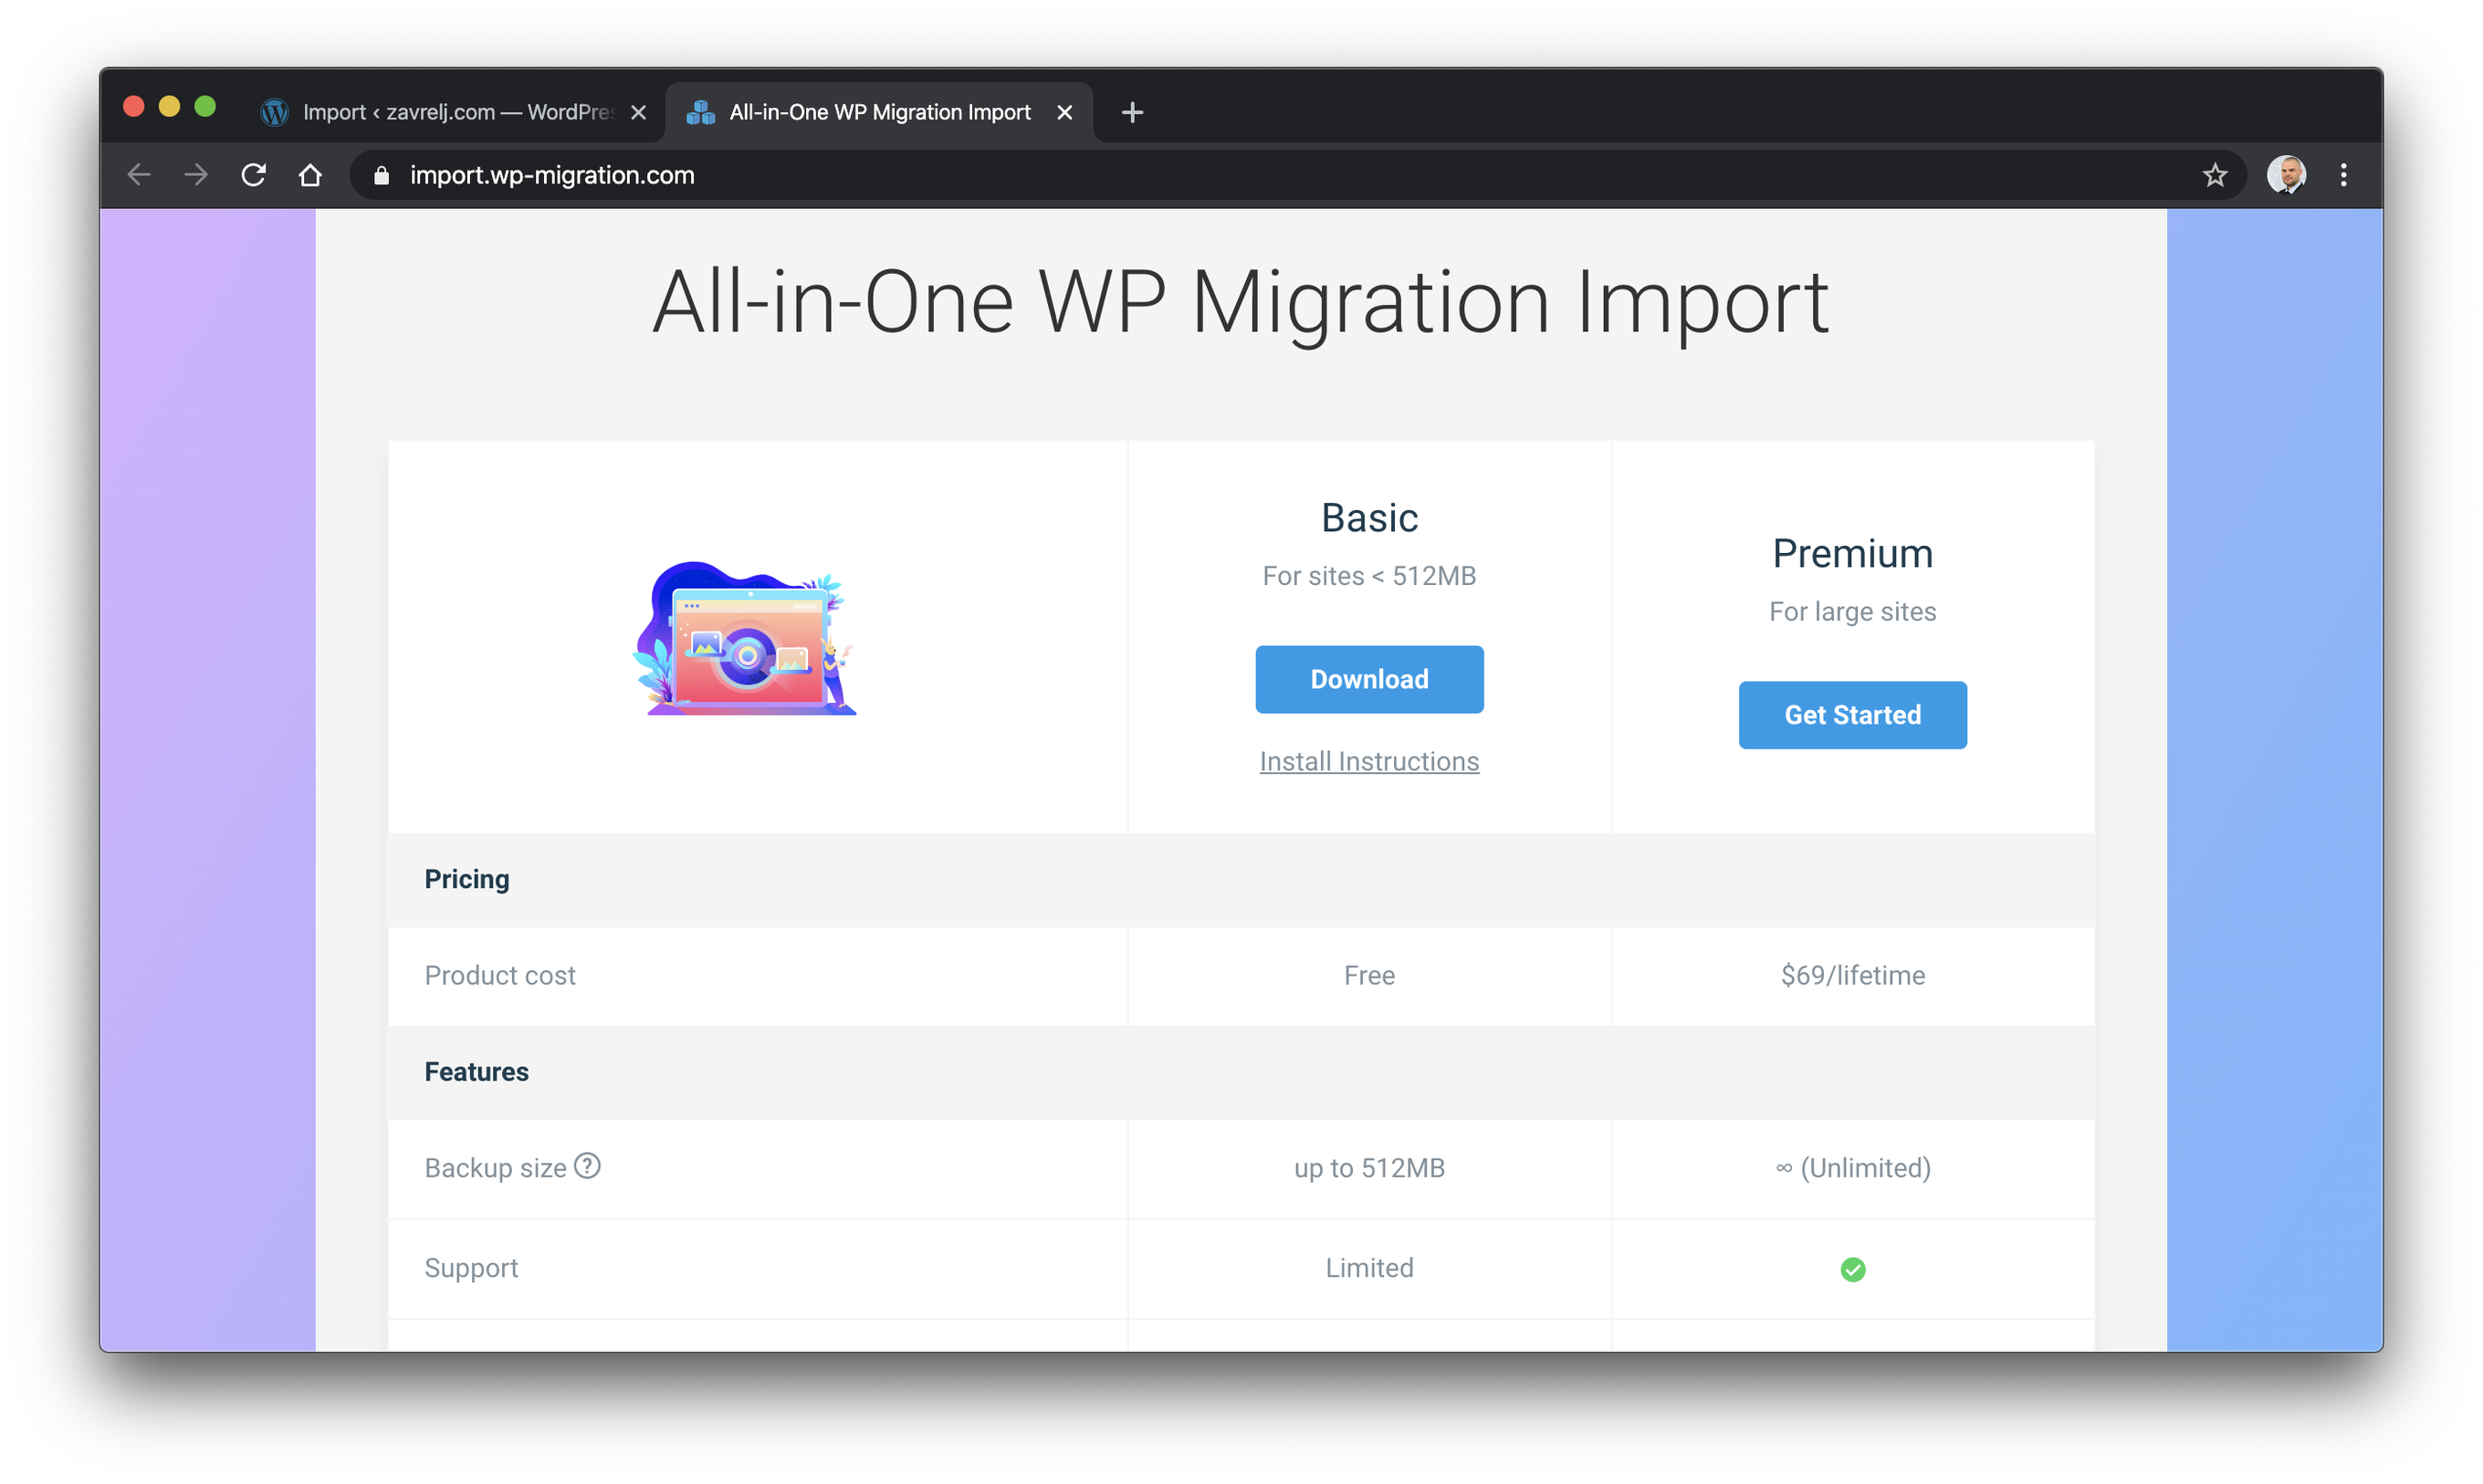The height and width of the screenshot is (1484, 2483).
Task: Click the migration illustration image
Action: pos(745,638)
